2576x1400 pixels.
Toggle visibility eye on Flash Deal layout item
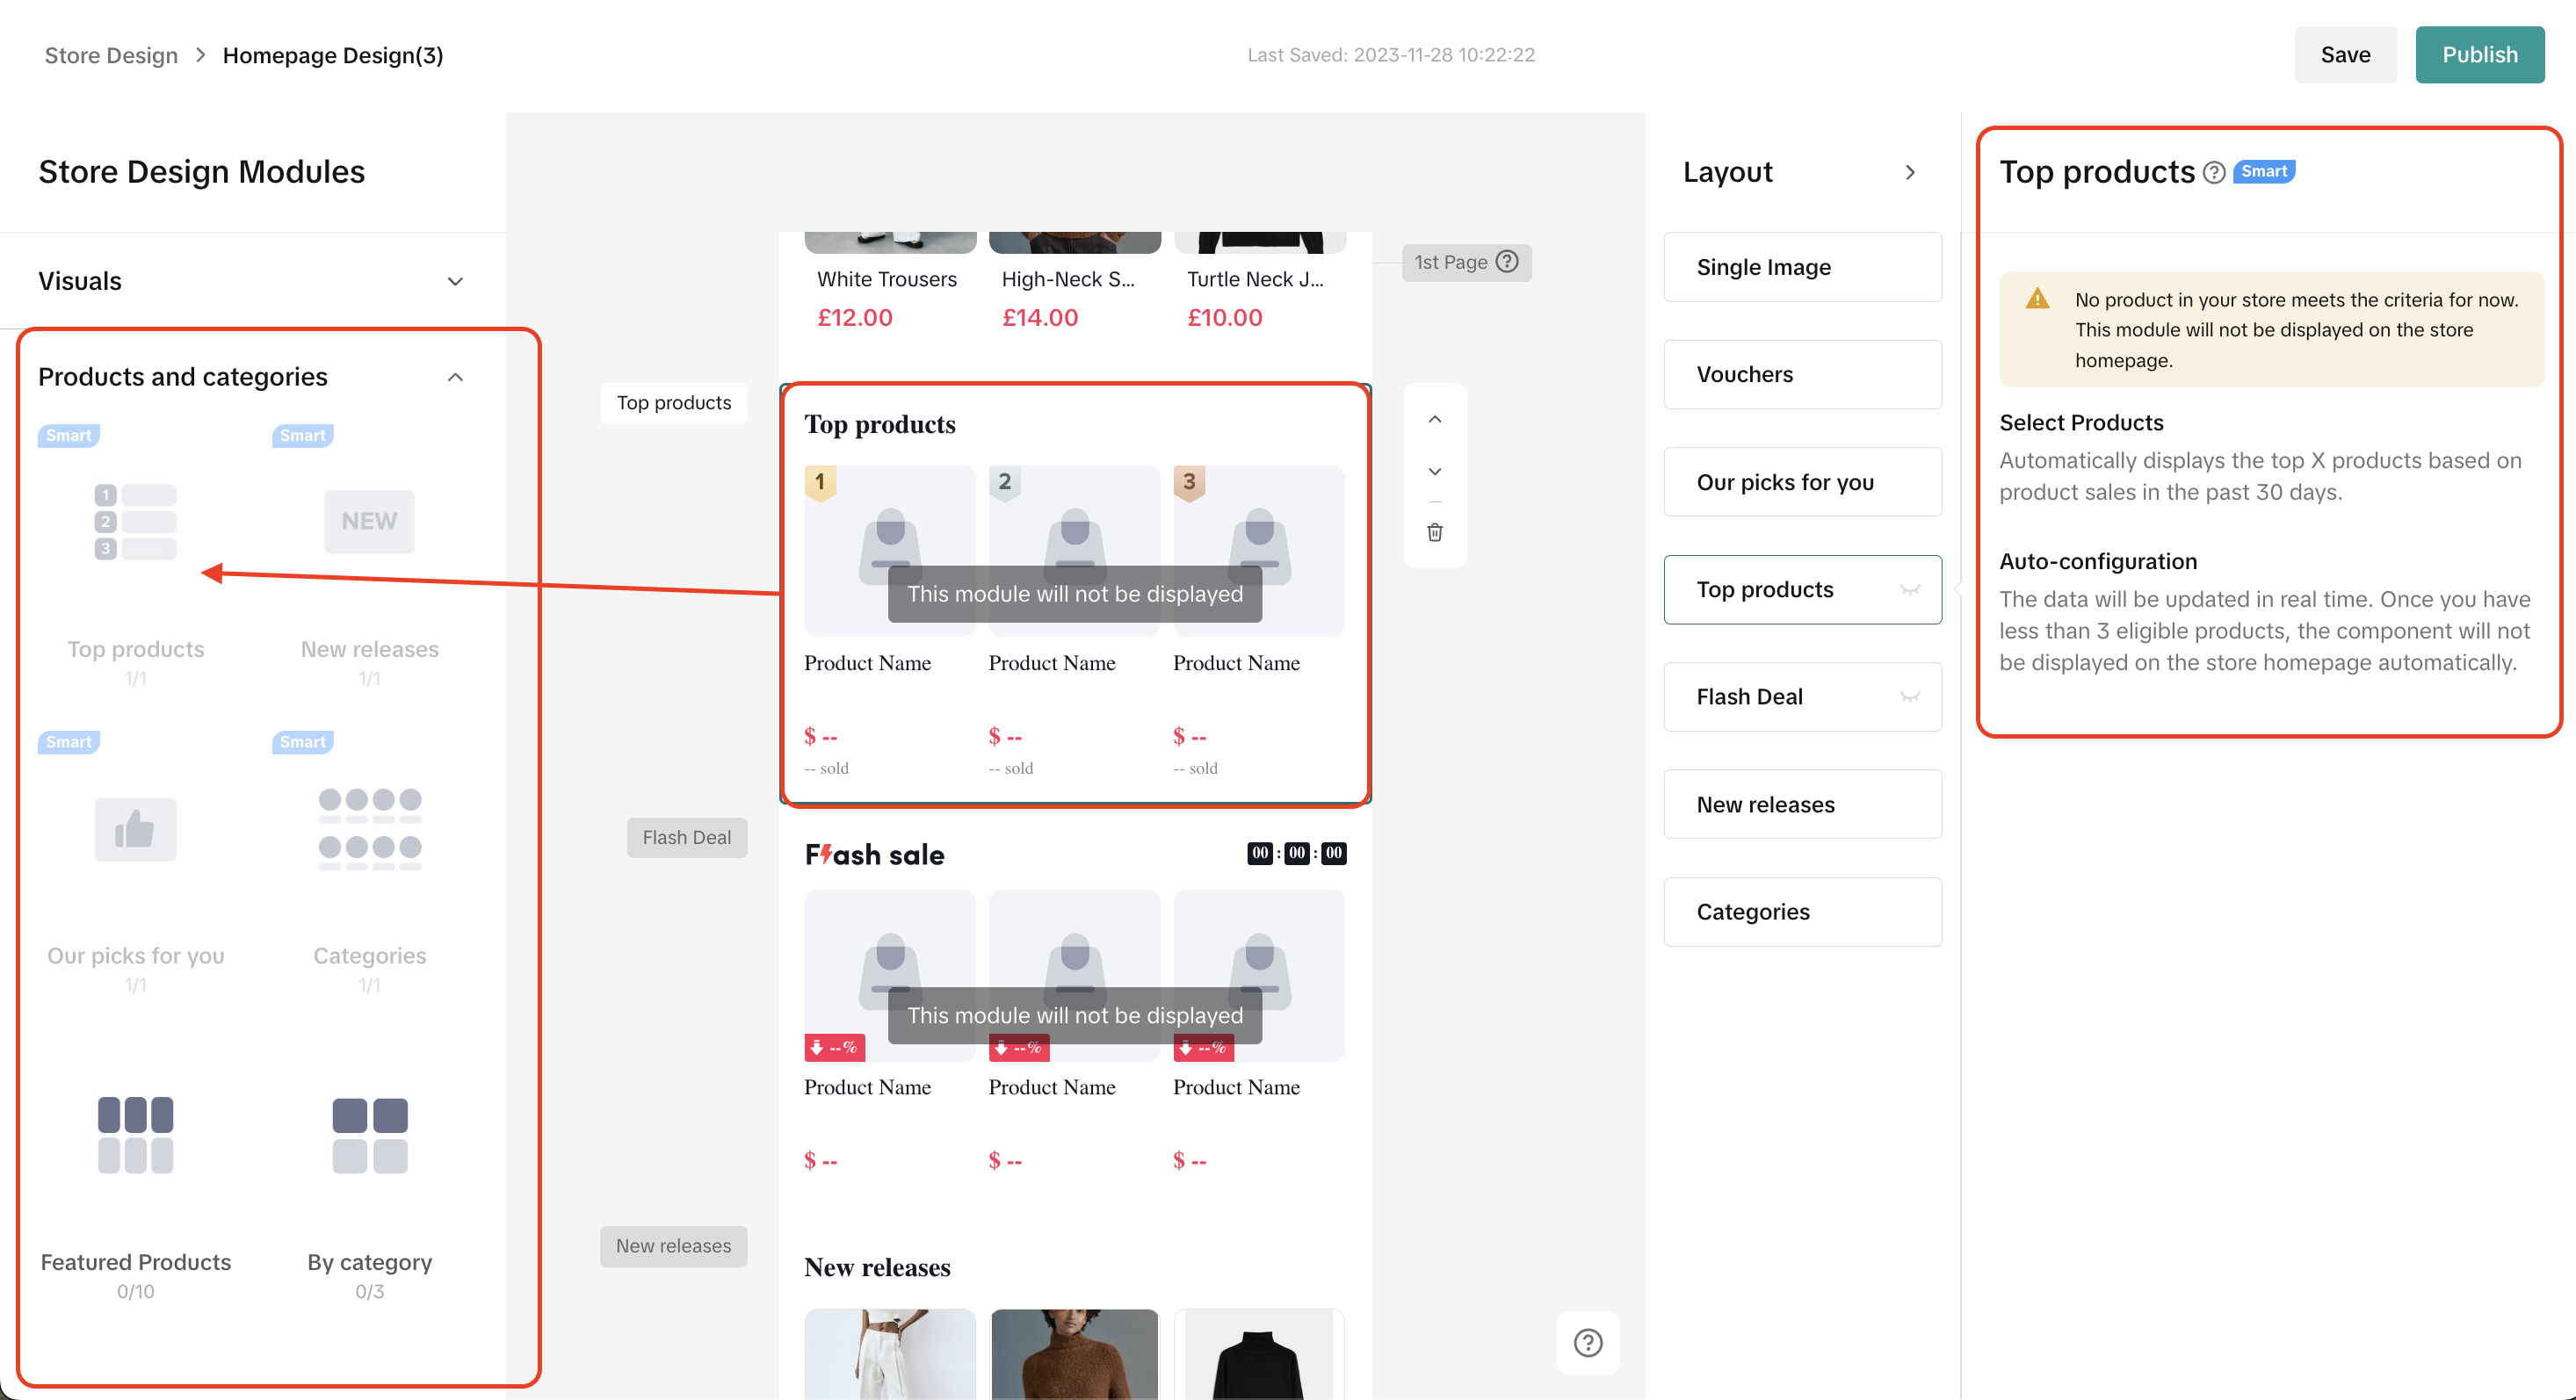pos(1909,697)
